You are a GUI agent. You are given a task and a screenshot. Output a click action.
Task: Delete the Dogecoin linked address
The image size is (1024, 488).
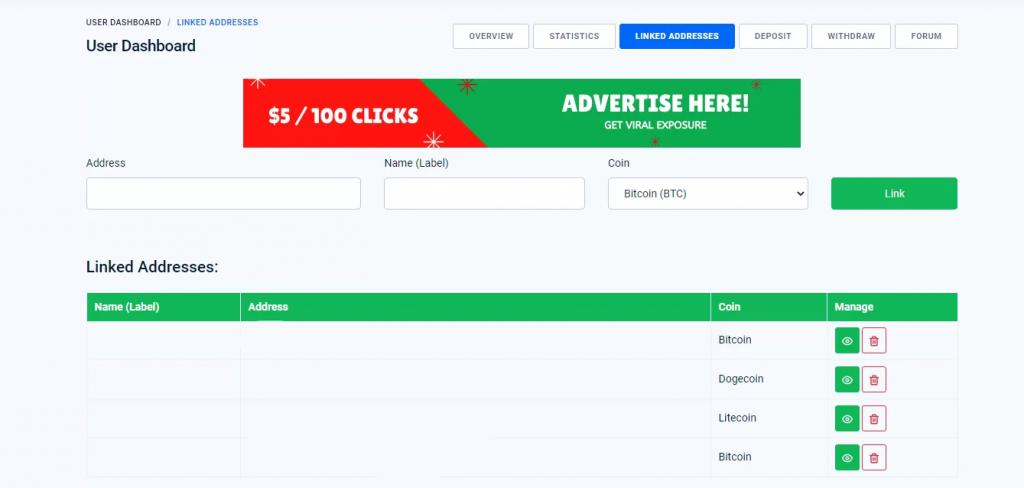[x=874, y=380]
